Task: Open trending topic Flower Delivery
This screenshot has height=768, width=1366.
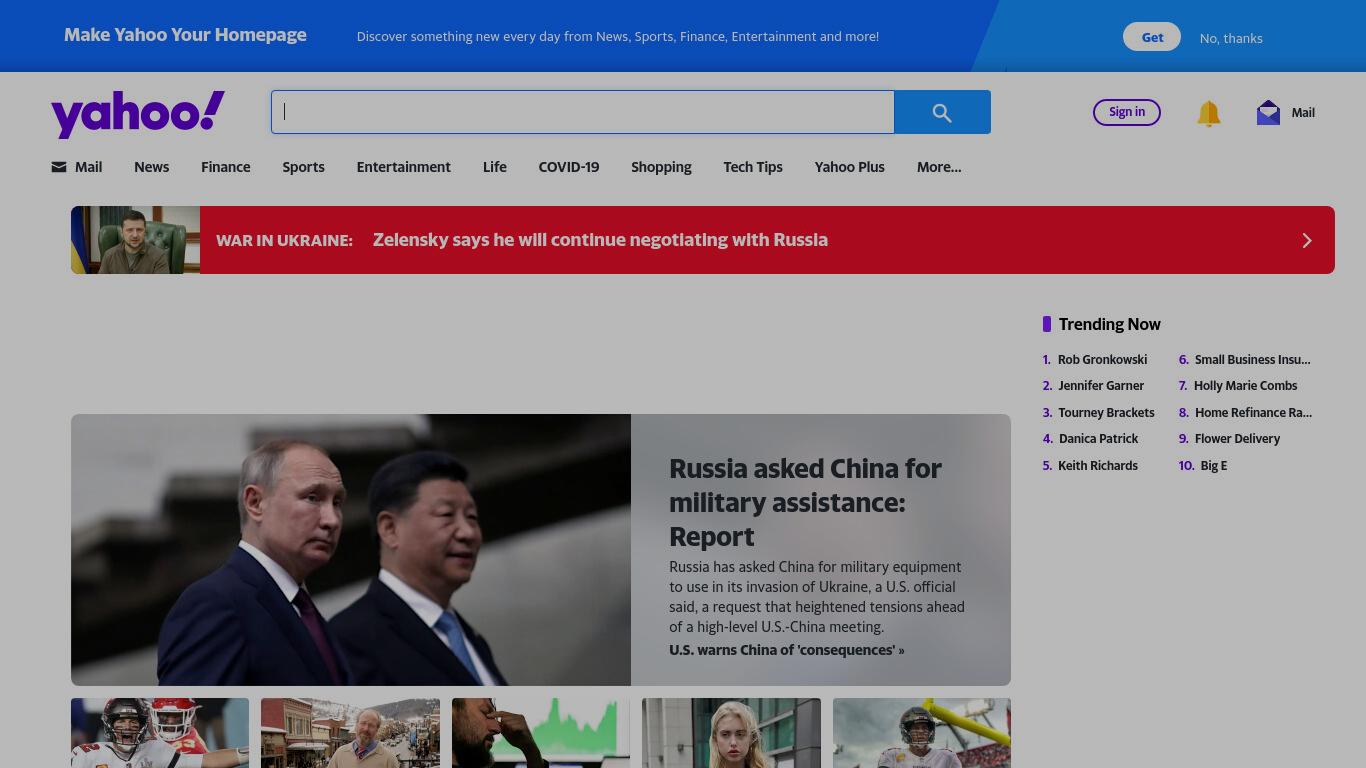Action: 1237,438
